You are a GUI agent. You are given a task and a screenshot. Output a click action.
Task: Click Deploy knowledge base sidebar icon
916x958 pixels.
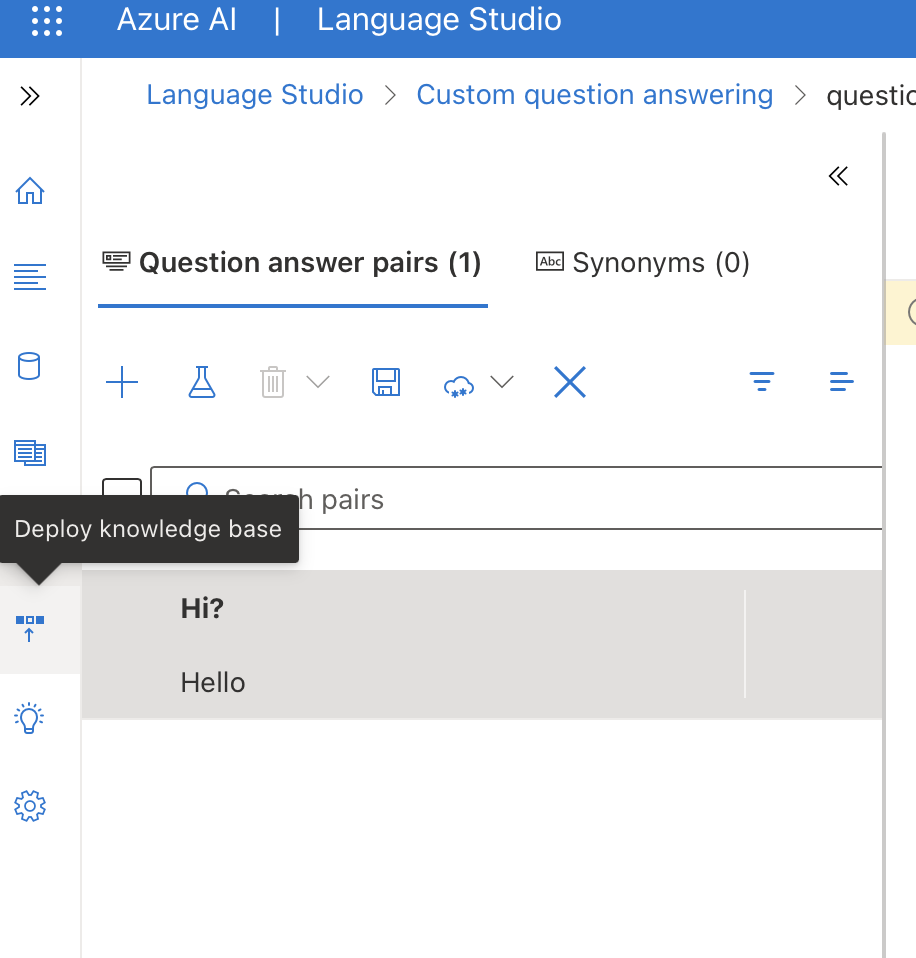(30, 629)
